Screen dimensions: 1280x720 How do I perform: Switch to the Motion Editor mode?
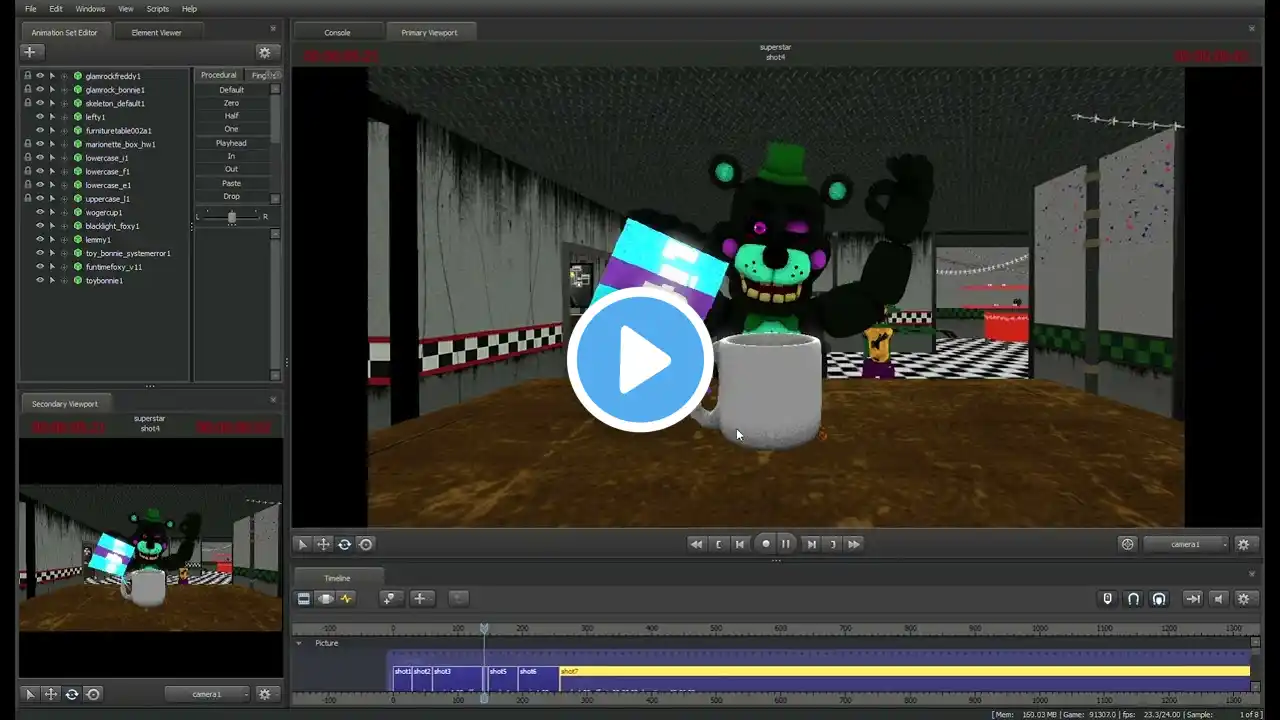click(x=325, y=599)
